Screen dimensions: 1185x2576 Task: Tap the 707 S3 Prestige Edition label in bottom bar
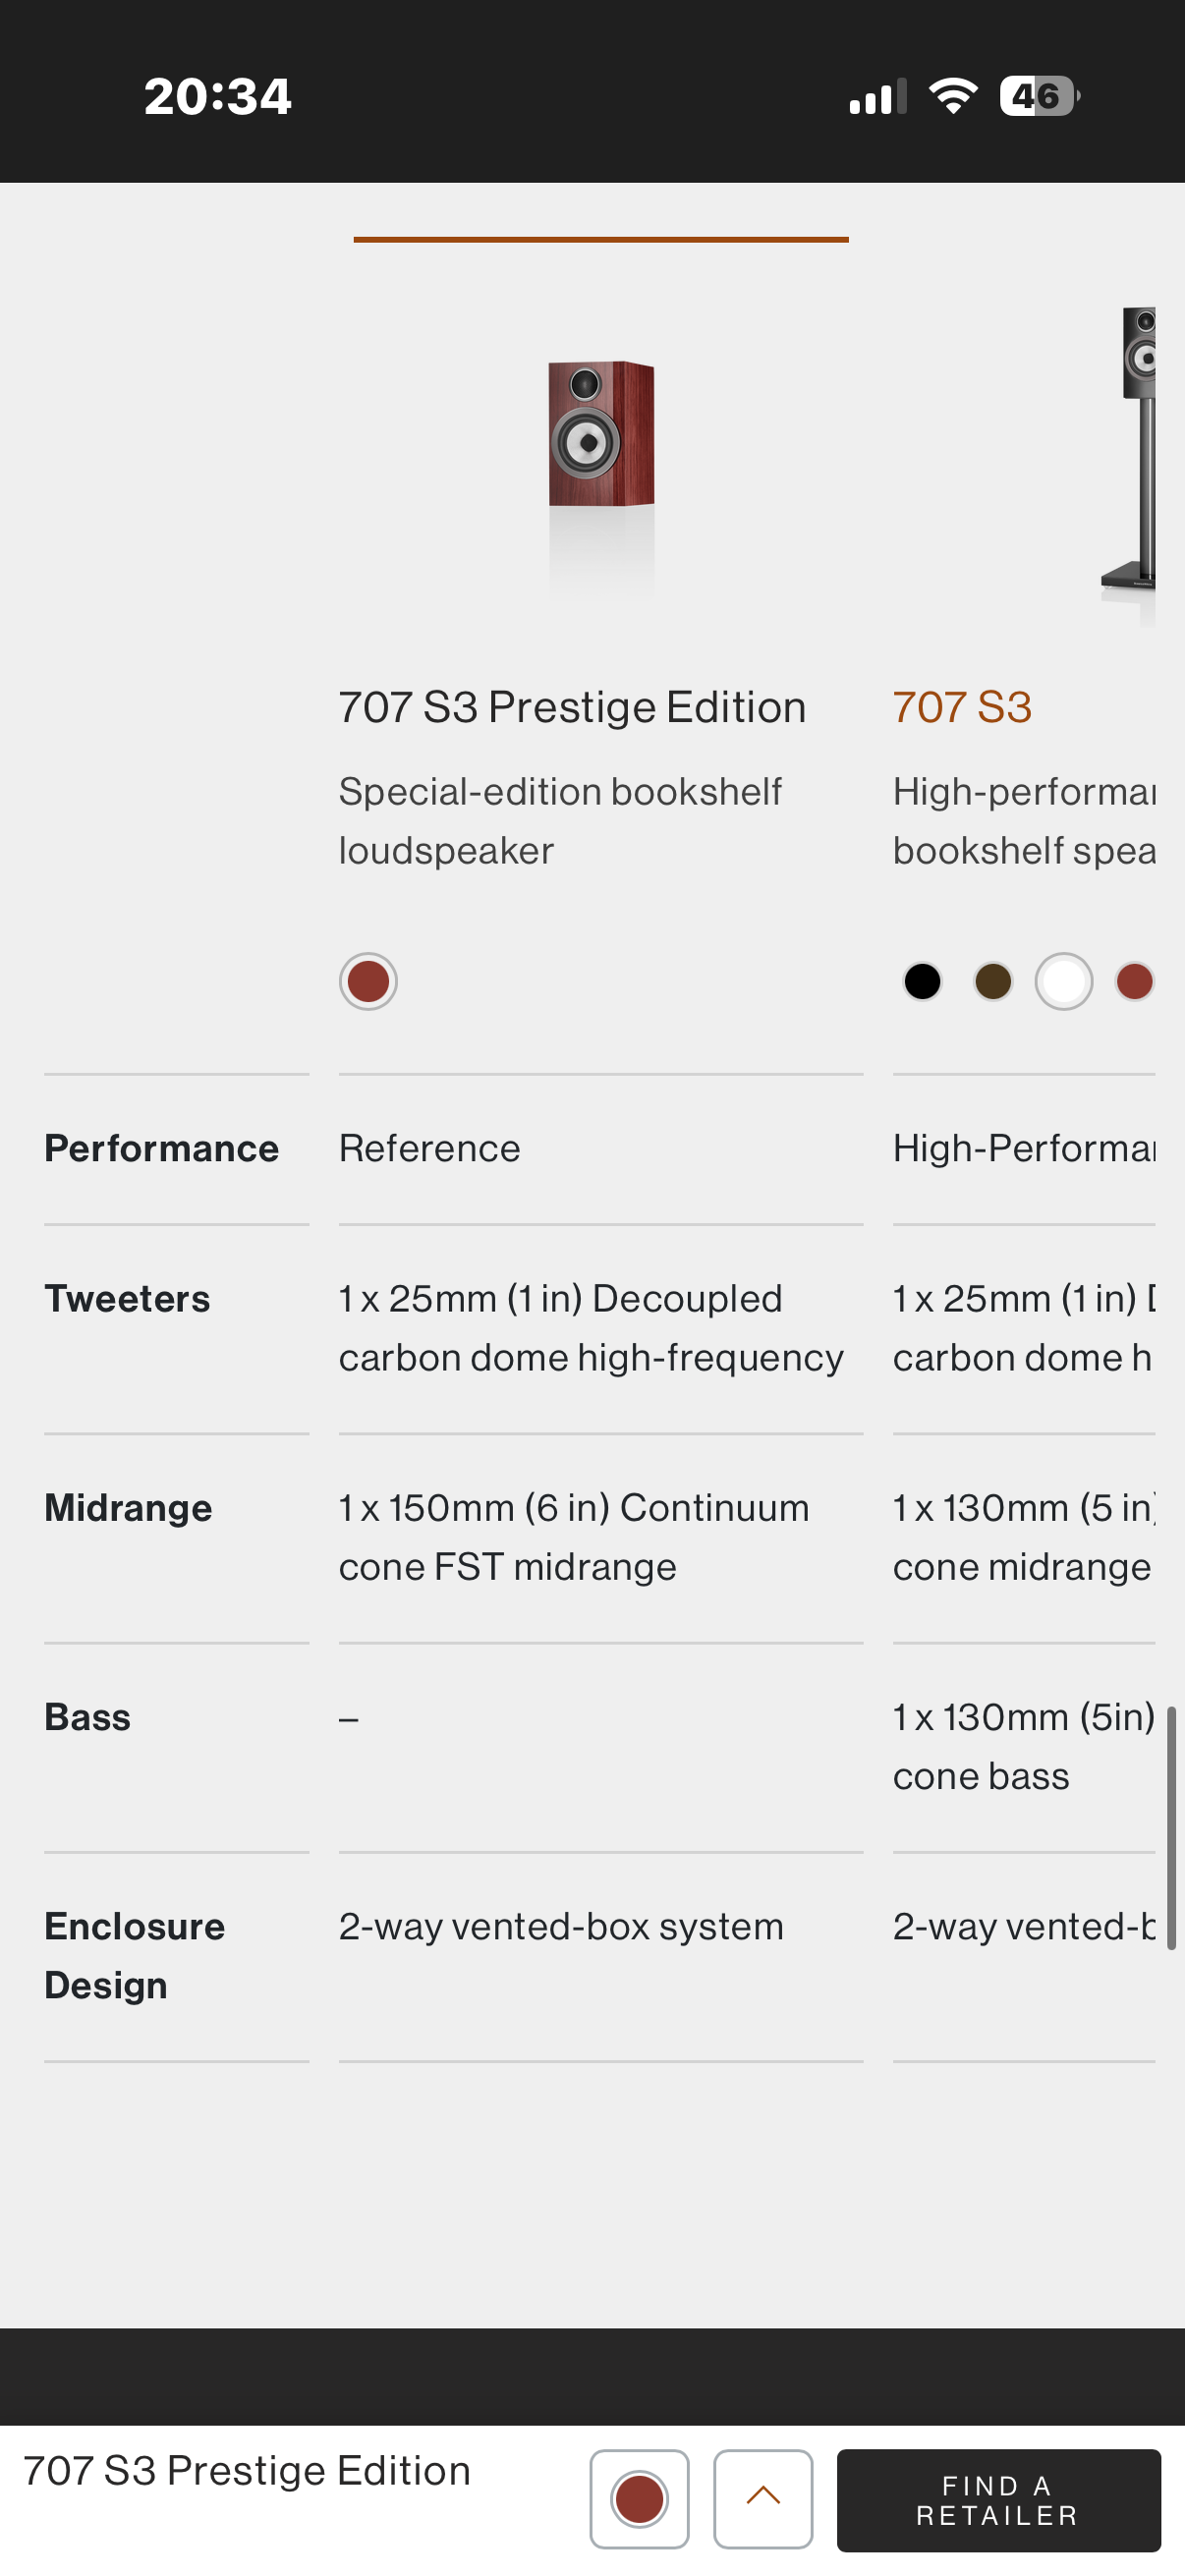pyautogui.click(x=247, y=2471)
